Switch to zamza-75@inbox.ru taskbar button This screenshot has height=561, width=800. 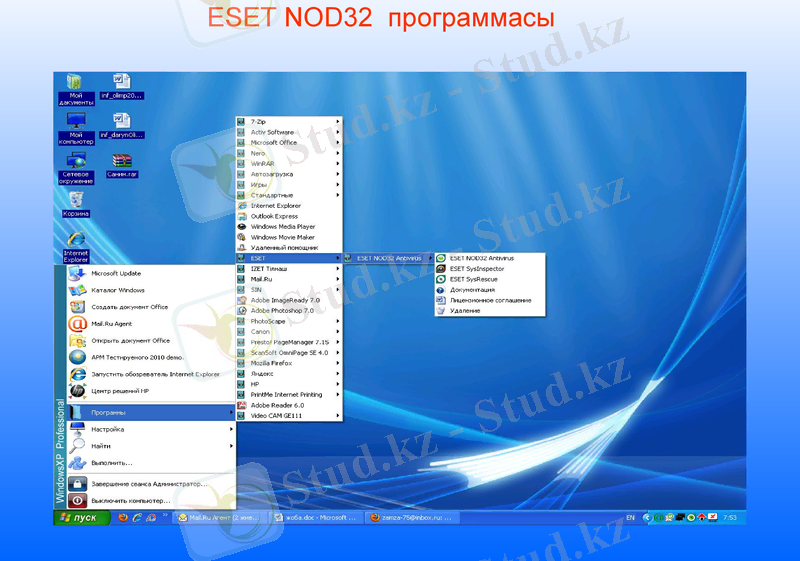point(412,517)
